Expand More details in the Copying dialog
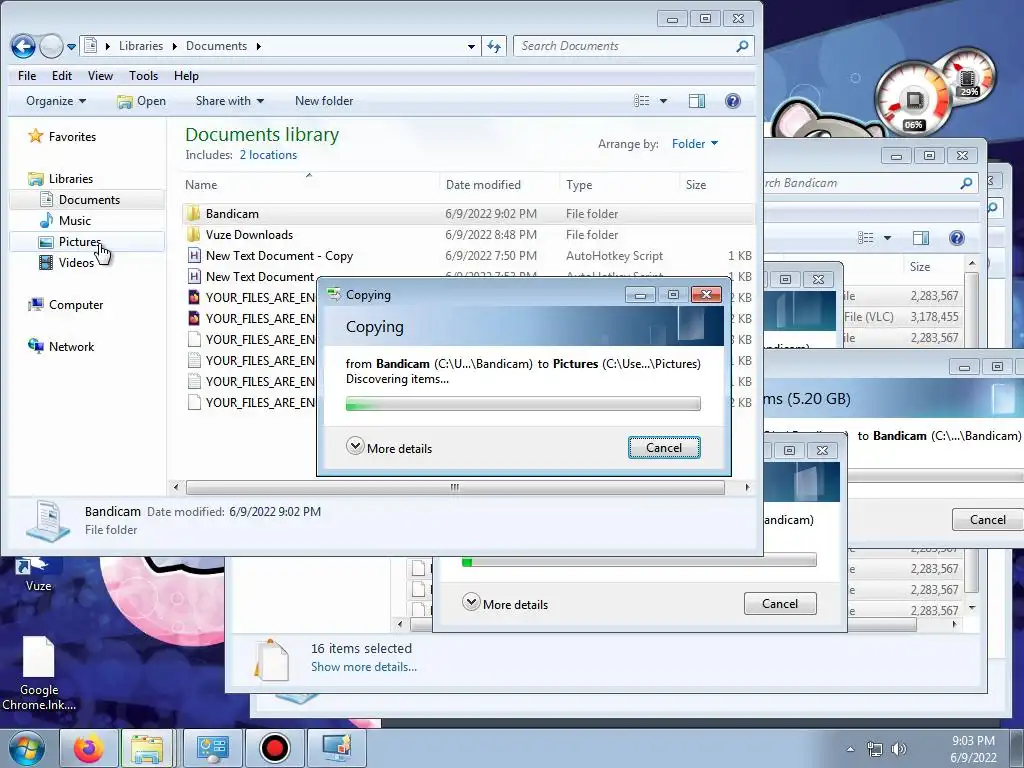The width and height of the screenshot is (1024, 768). pyautogui.click(x=389, y=447)
